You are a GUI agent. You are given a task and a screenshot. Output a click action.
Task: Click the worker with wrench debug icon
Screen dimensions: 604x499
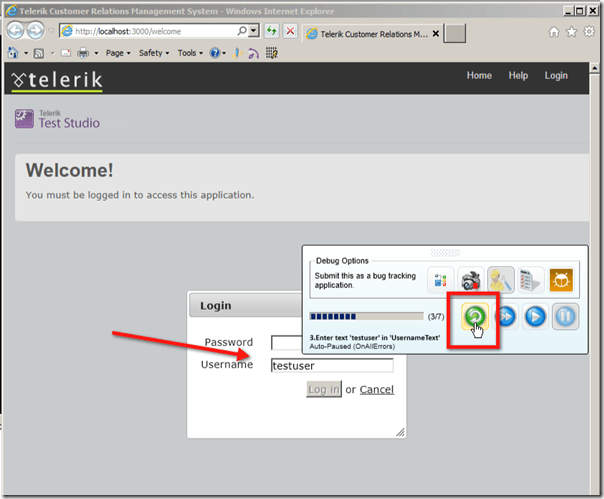[500, 280]
